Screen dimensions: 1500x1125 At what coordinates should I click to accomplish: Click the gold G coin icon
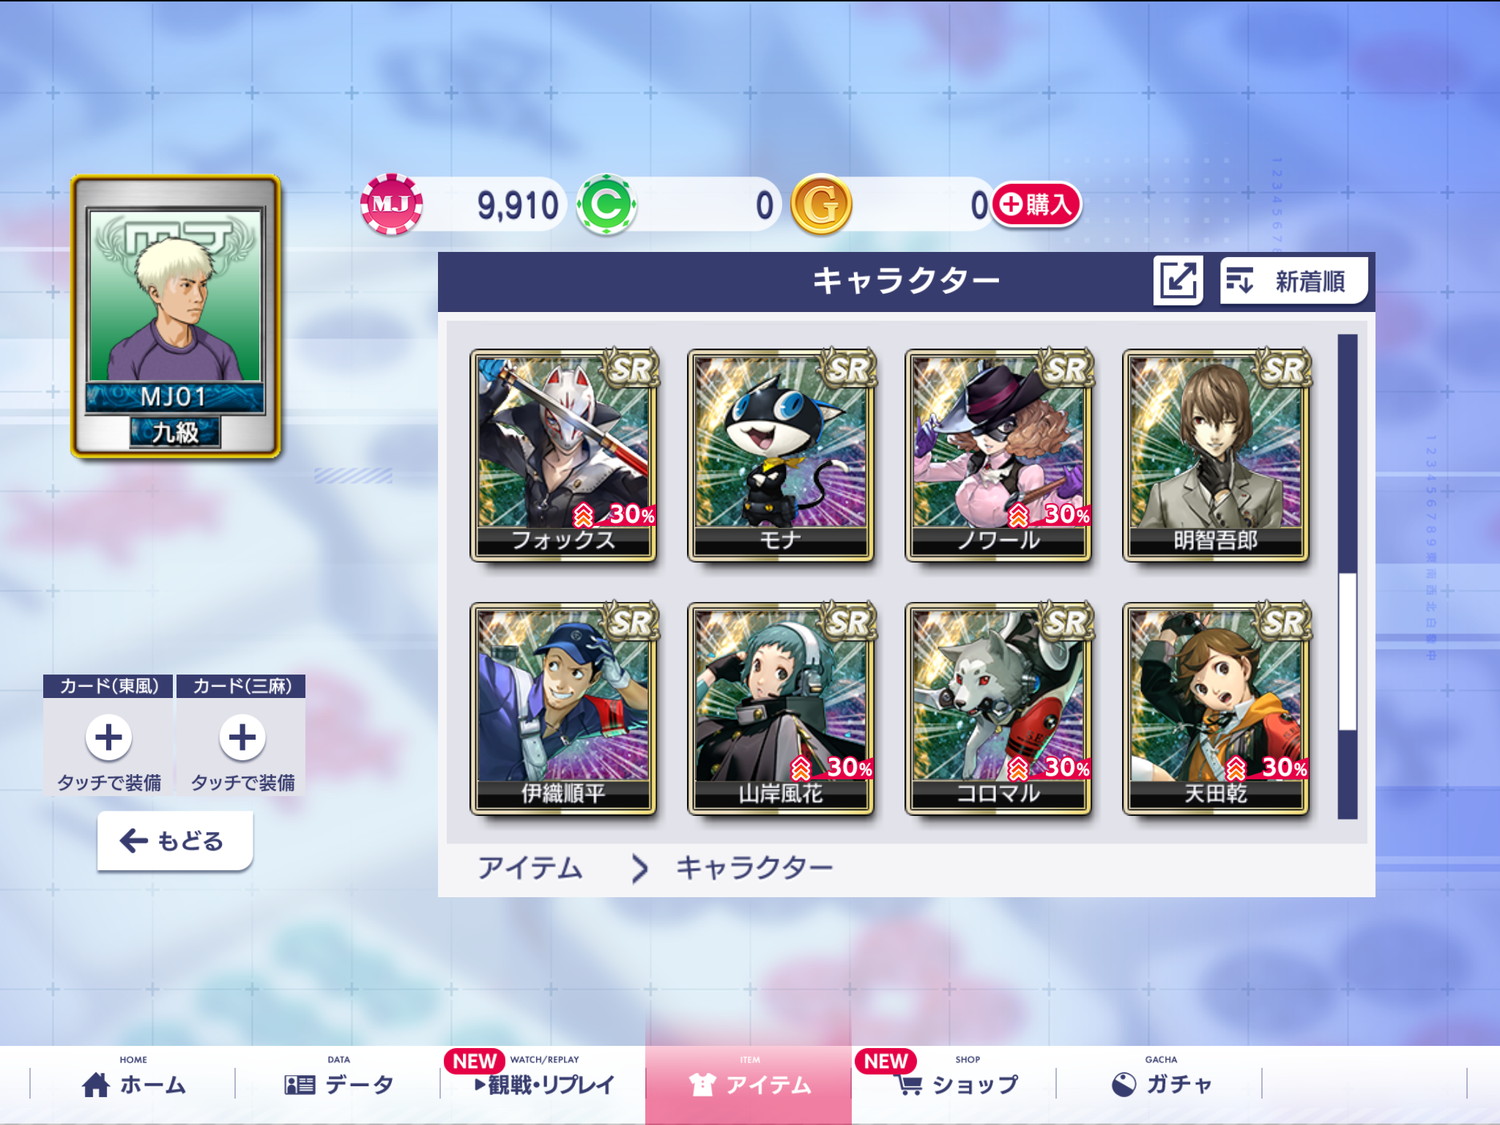pyautogui.click(x=821, y=205)
